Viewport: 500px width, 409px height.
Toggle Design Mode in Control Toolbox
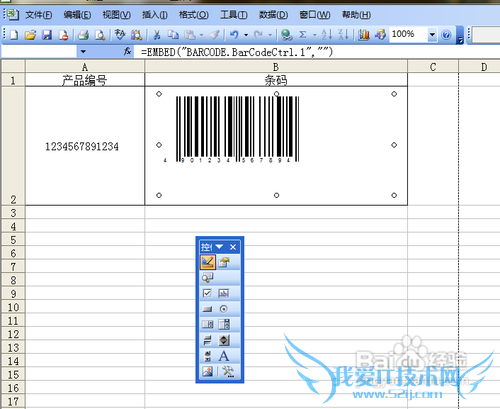pyautogui.click(x=207, y=262)
